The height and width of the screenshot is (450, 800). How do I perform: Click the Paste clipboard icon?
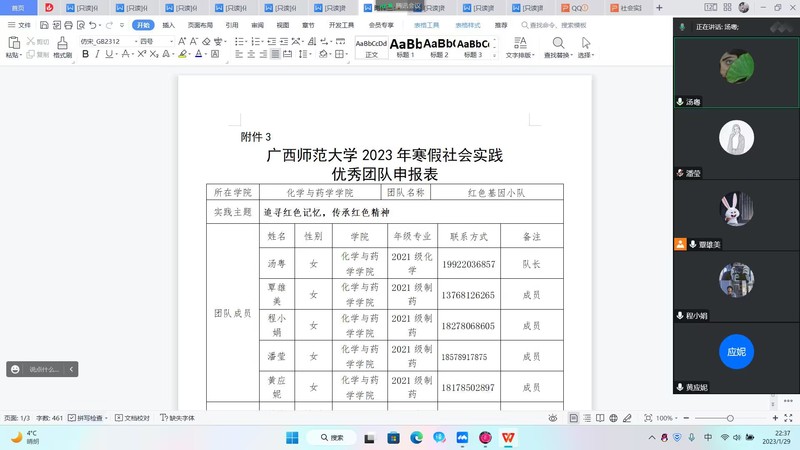point(13,43)
